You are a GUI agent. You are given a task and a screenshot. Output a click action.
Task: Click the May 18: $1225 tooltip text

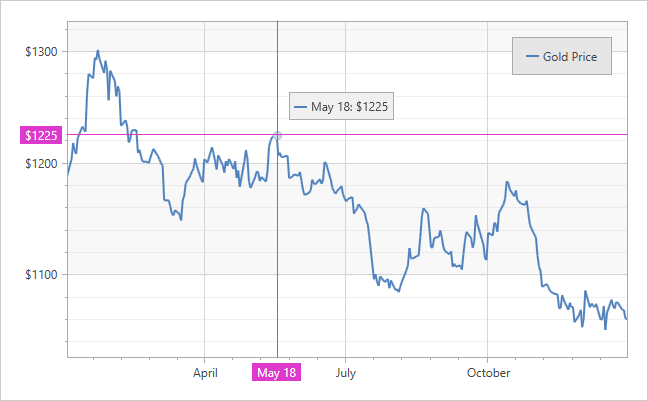pyautogui.click(x=349, y=106)
